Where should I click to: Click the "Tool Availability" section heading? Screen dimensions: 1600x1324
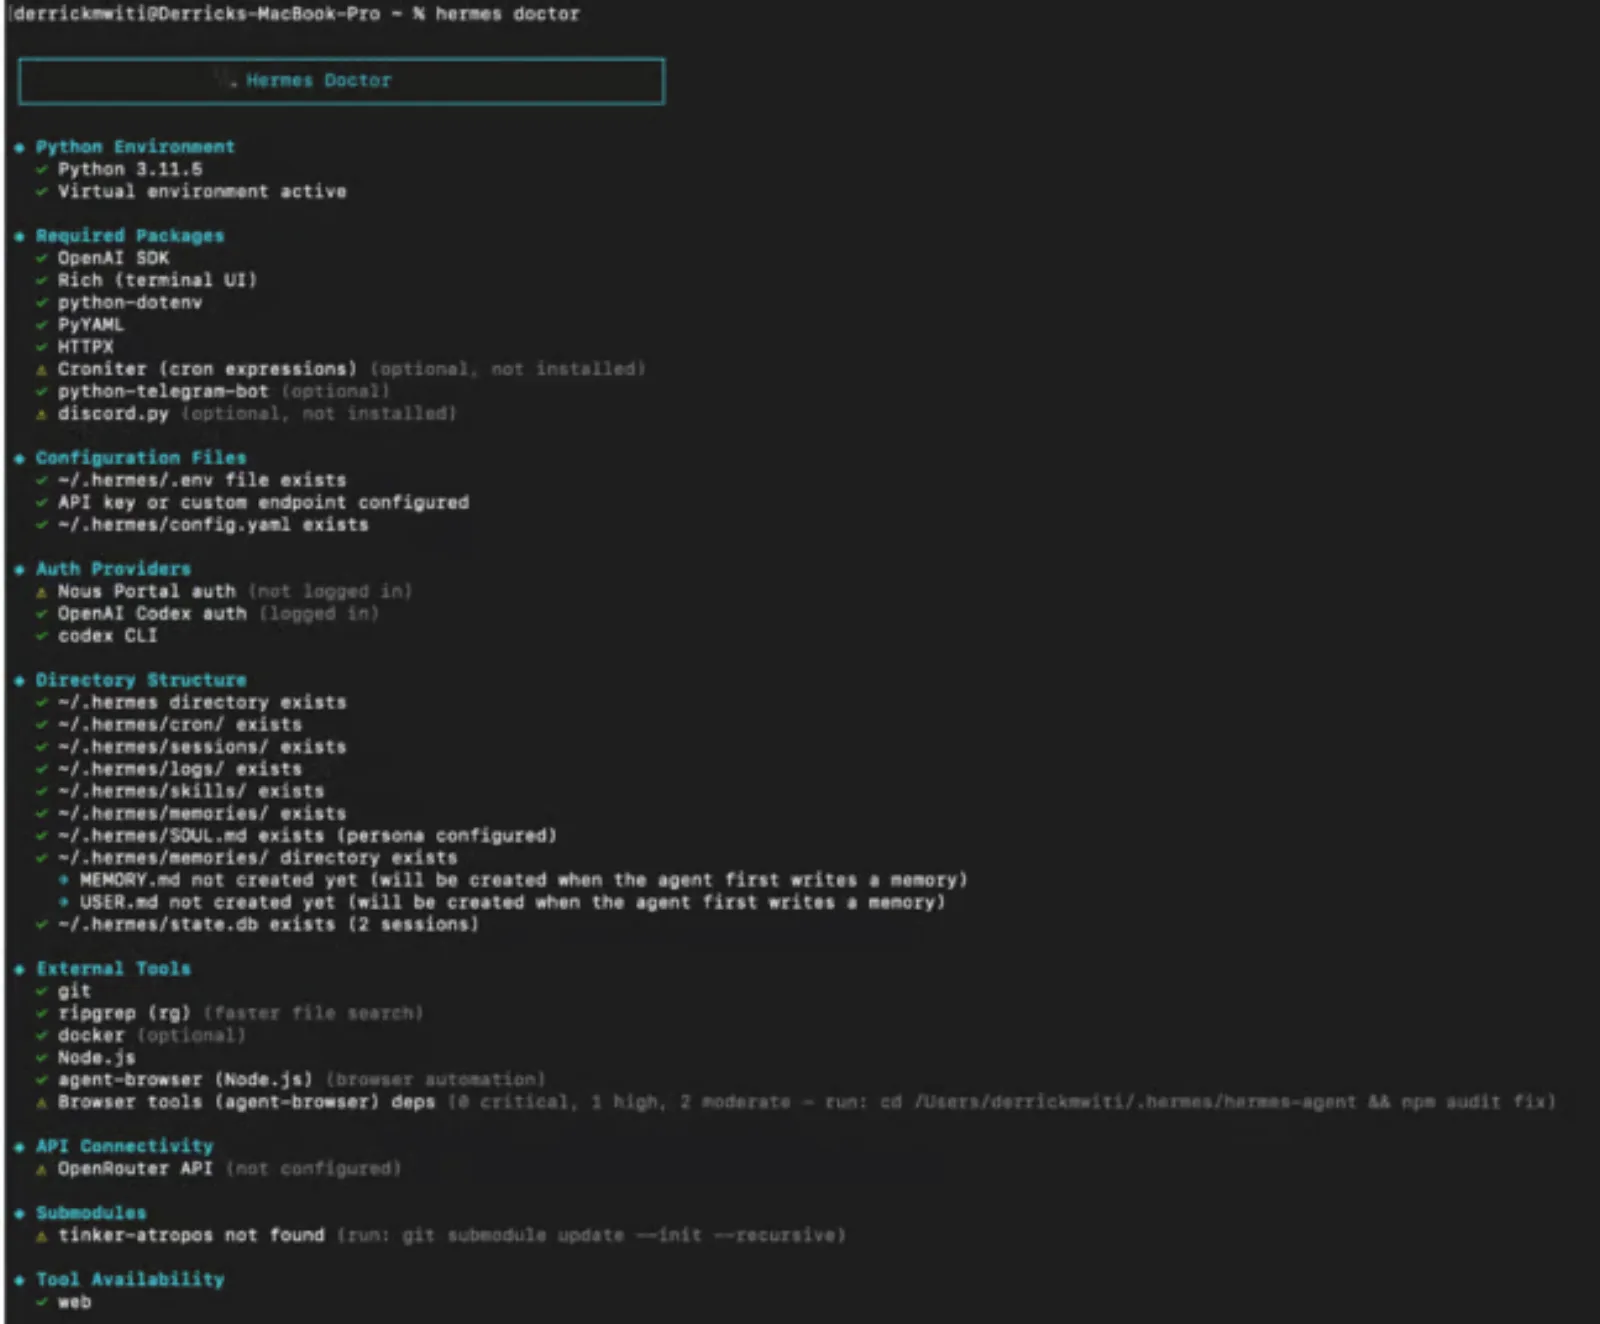130,1280
